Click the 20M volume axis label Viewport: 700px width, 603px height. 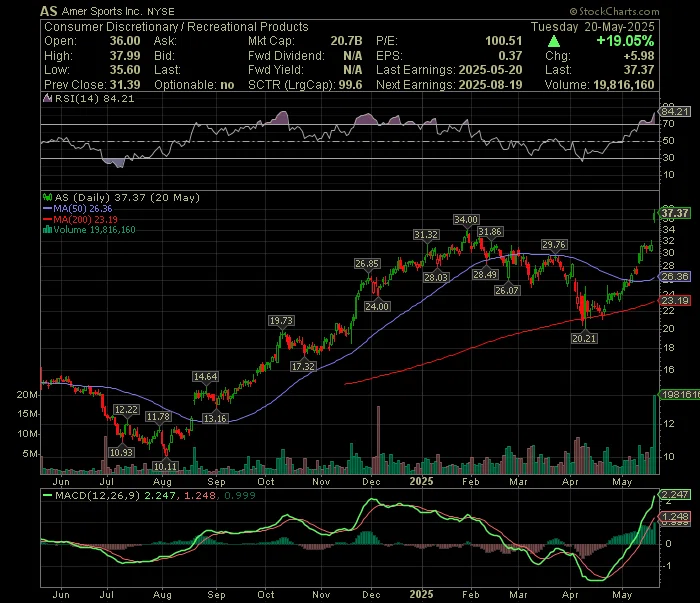click(x=27, y=395)
